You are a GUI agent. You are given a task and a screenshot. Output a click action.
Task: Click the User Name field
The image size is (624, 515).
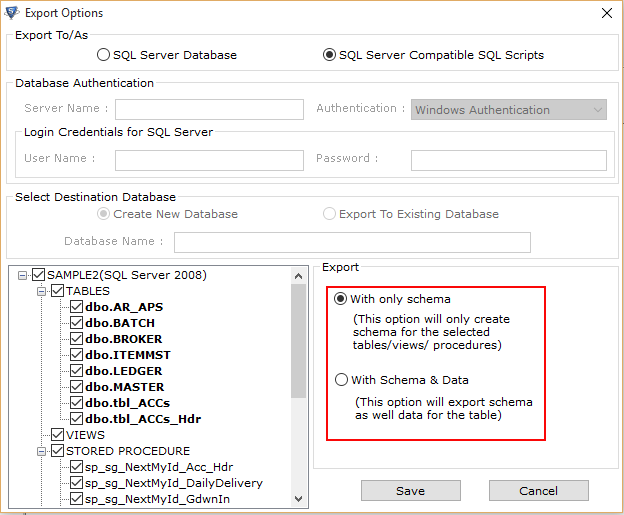click(x=209, y=160)
